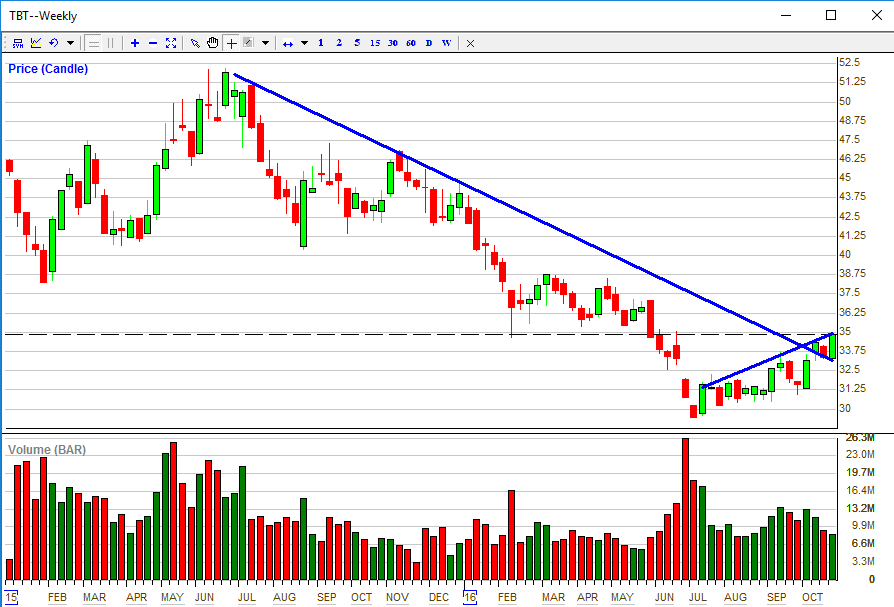894x607 pixels.
Task: Toggle the vertical lines button
Action: pyautogui.click(x=110, y=43)
